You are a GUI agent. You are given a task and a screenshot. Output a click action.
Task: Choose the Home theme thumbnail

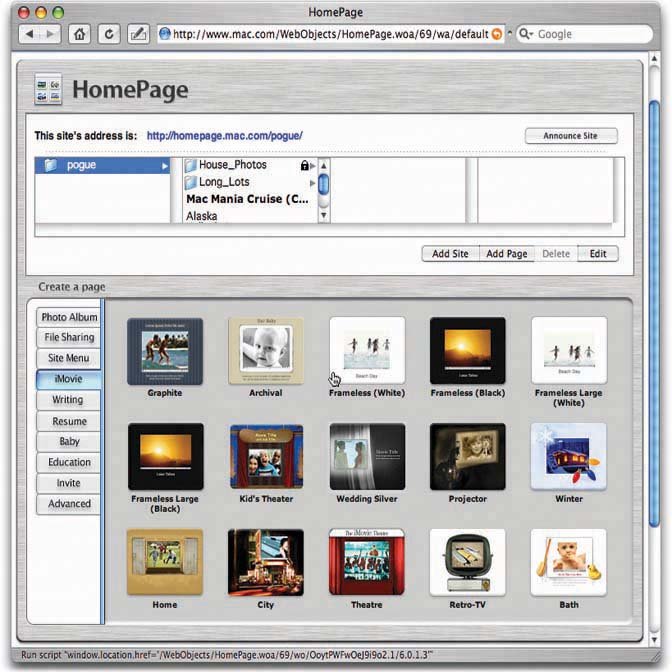coord(165,562)
